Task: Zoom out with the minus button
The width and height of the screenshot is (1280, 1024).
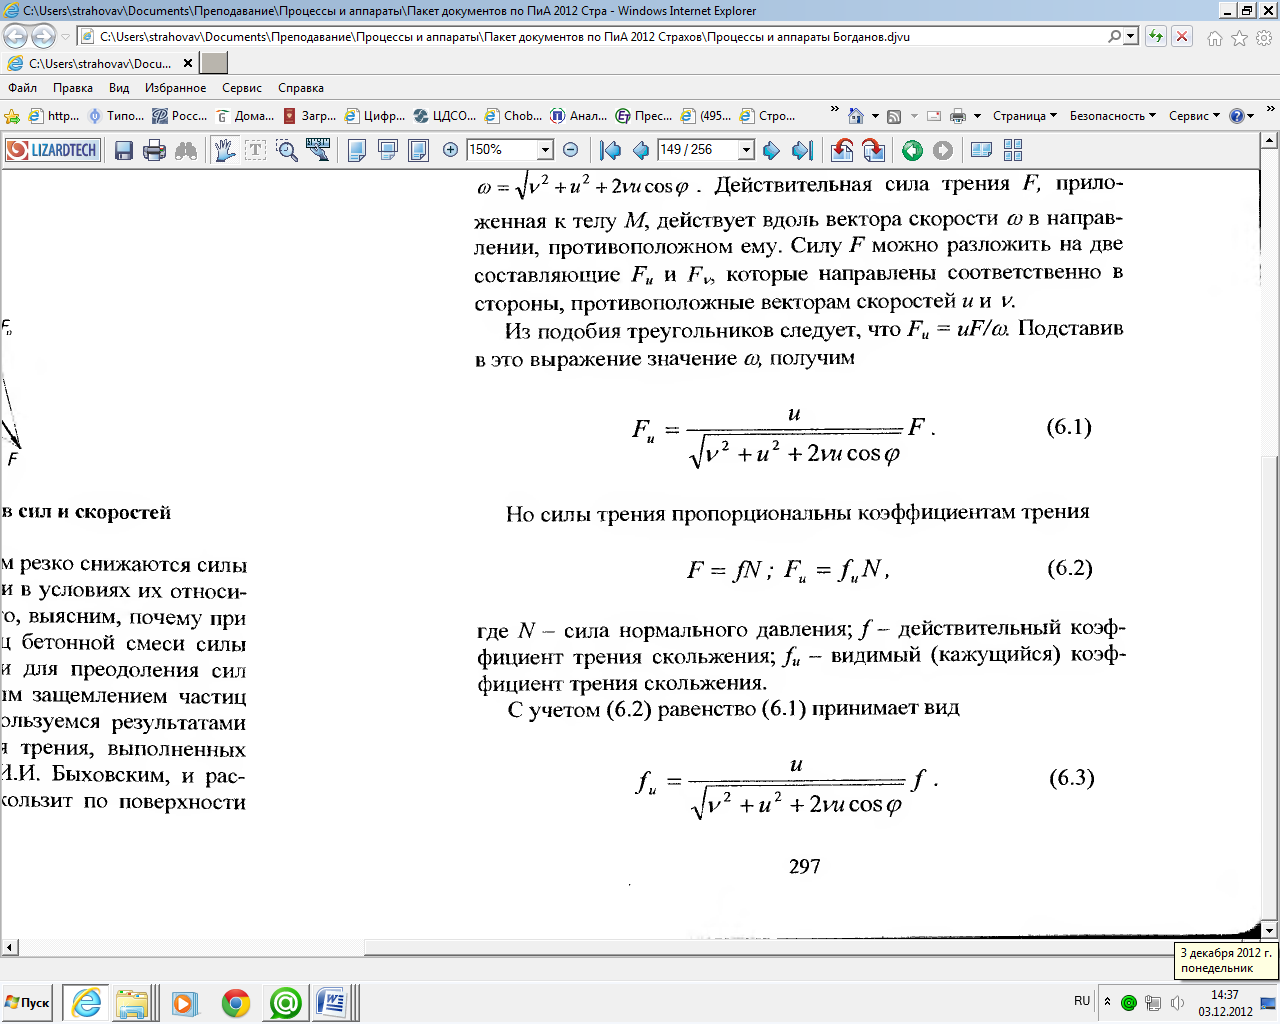Action: click(x=571, y=150)
